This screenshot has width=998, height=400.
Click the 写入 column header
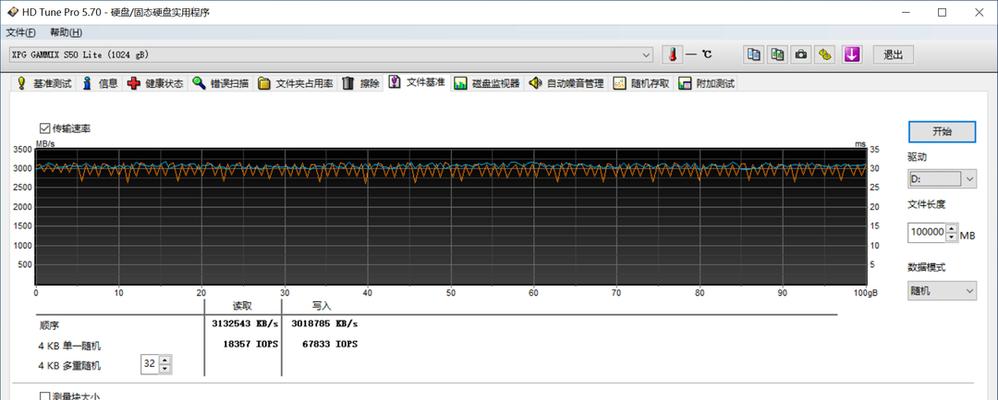[x=321, y=306]
